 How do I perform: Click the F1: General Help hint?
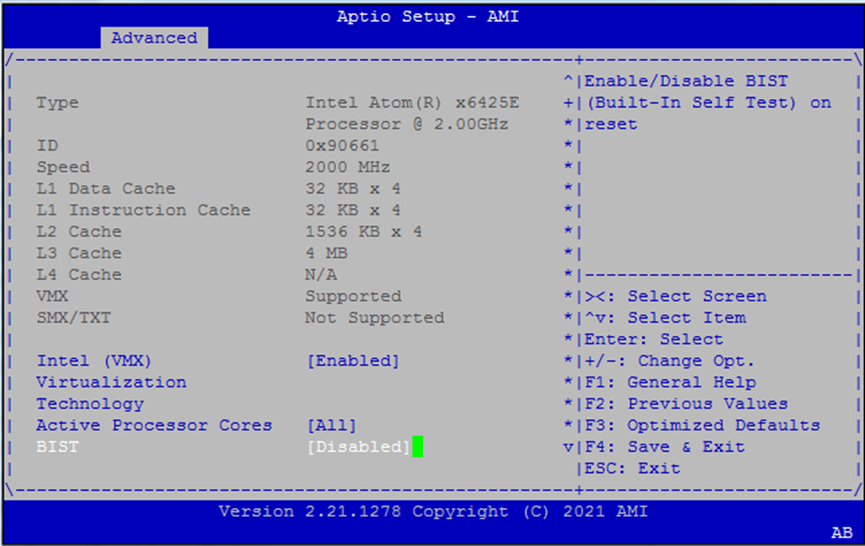click(x=670, y=382)
